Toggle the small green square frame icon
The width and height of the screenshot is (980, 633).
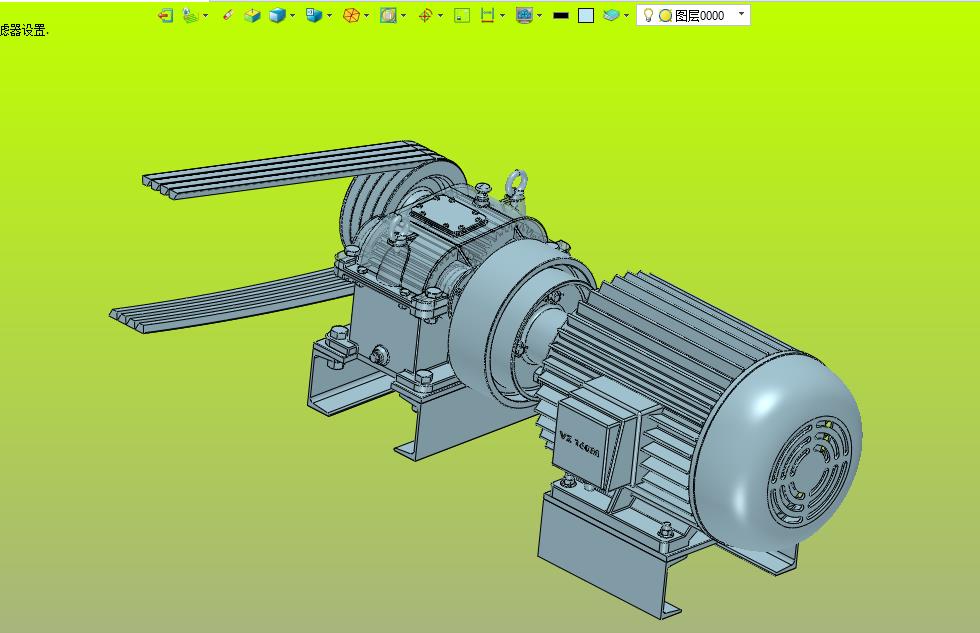tap(461, 15)
